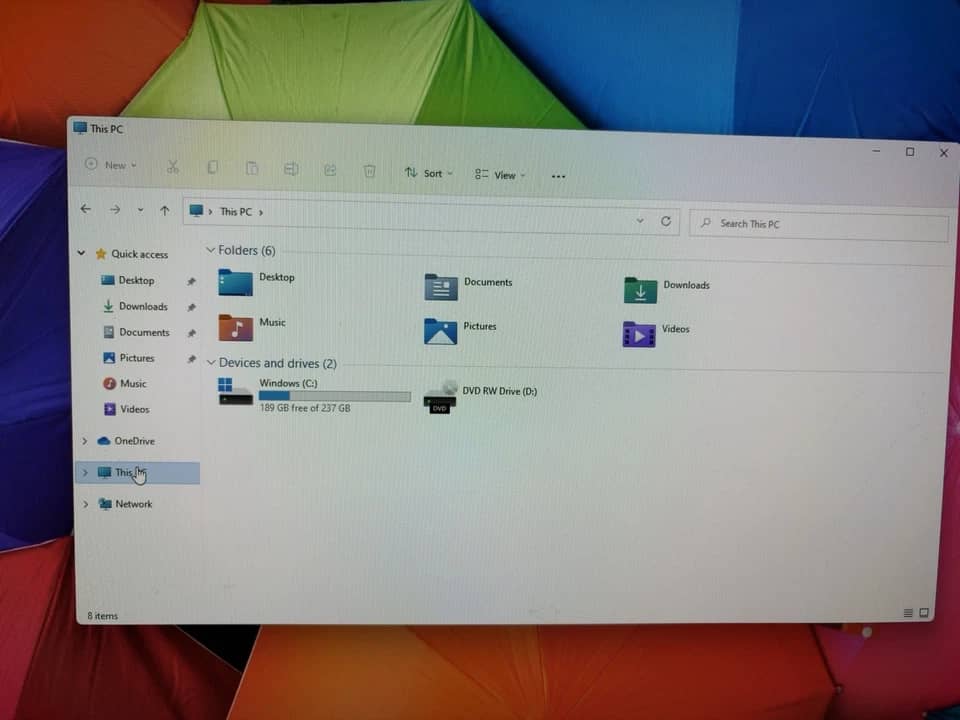Image resolution: width=960 pixels, height=720 pixels.
Task: Expand address bar history dropdown
Action: pyautogui.click(x=640, y=220)
